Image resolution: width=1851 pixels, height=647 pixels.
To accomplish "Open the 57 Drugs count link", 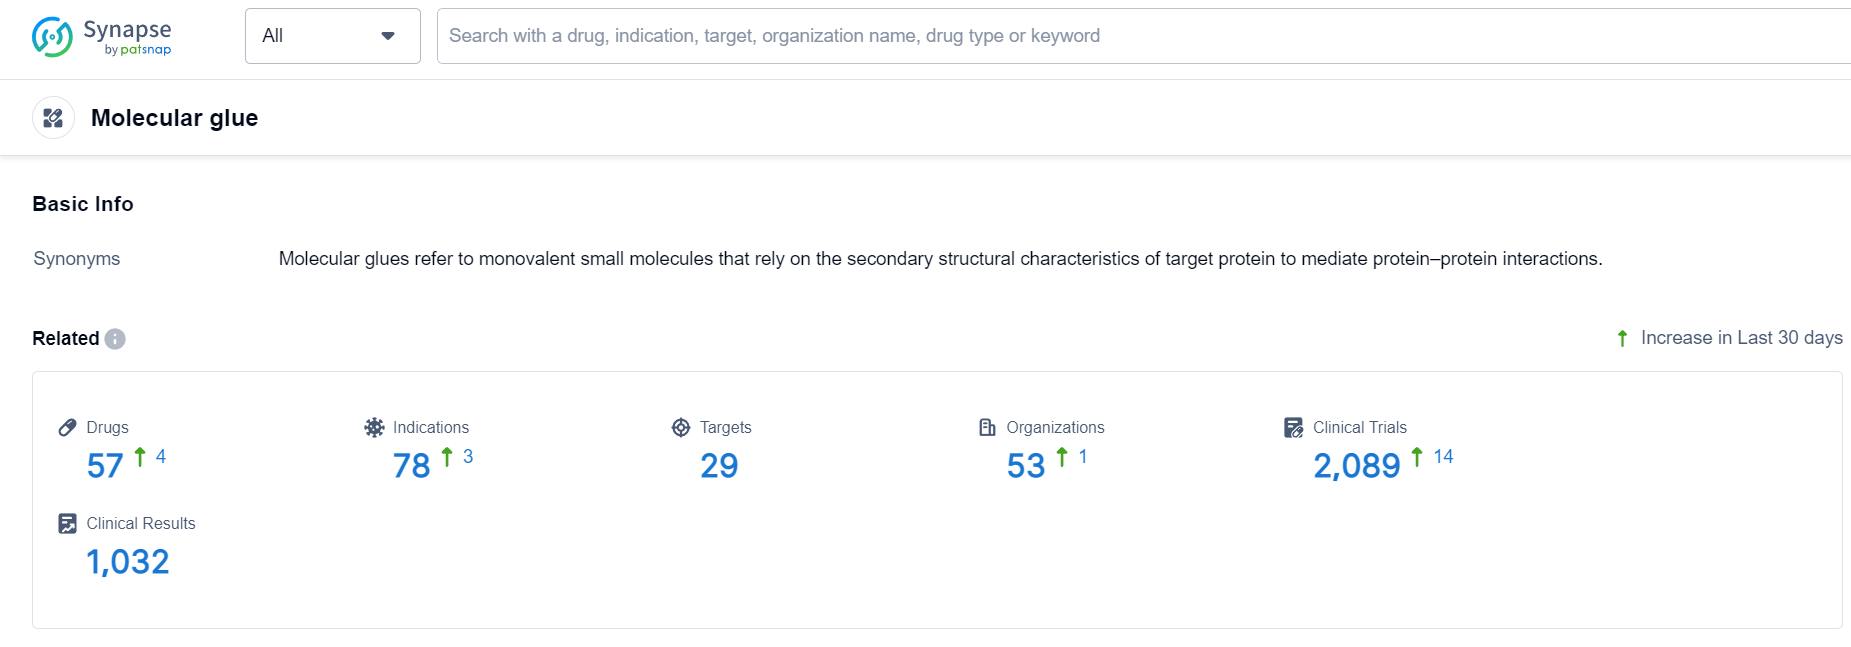I will pos(105,466).
